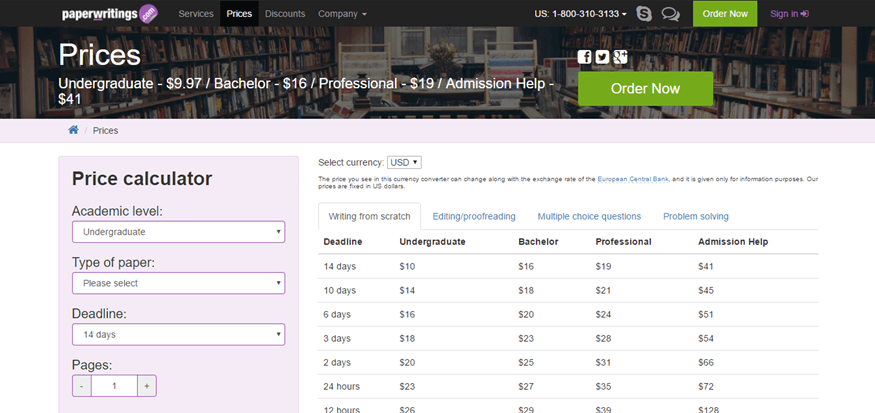Image resolution: width=875 pixels, height=413 pixels.
Task: Expand Company dropdown menu
Action: click(342, 13)
